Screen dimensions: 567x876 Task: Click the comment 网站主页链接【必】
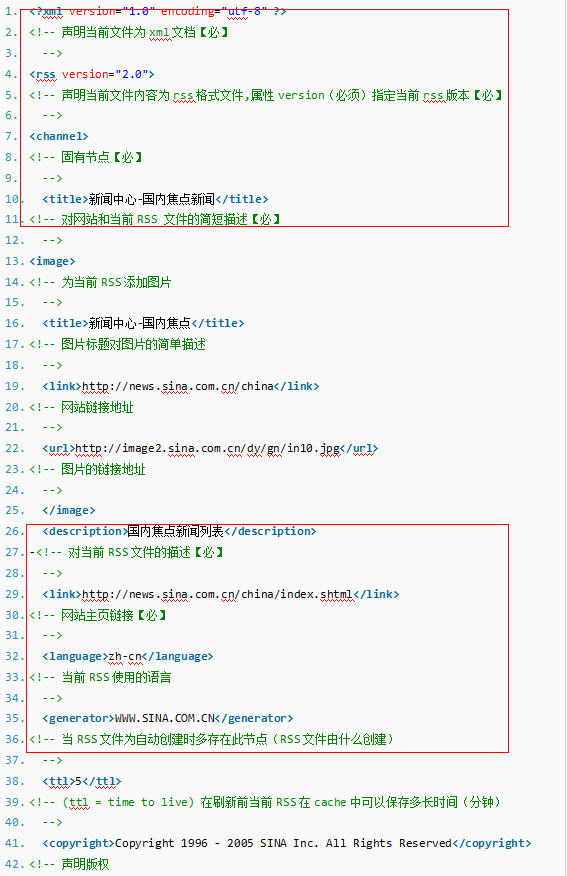tap(98, 615)
